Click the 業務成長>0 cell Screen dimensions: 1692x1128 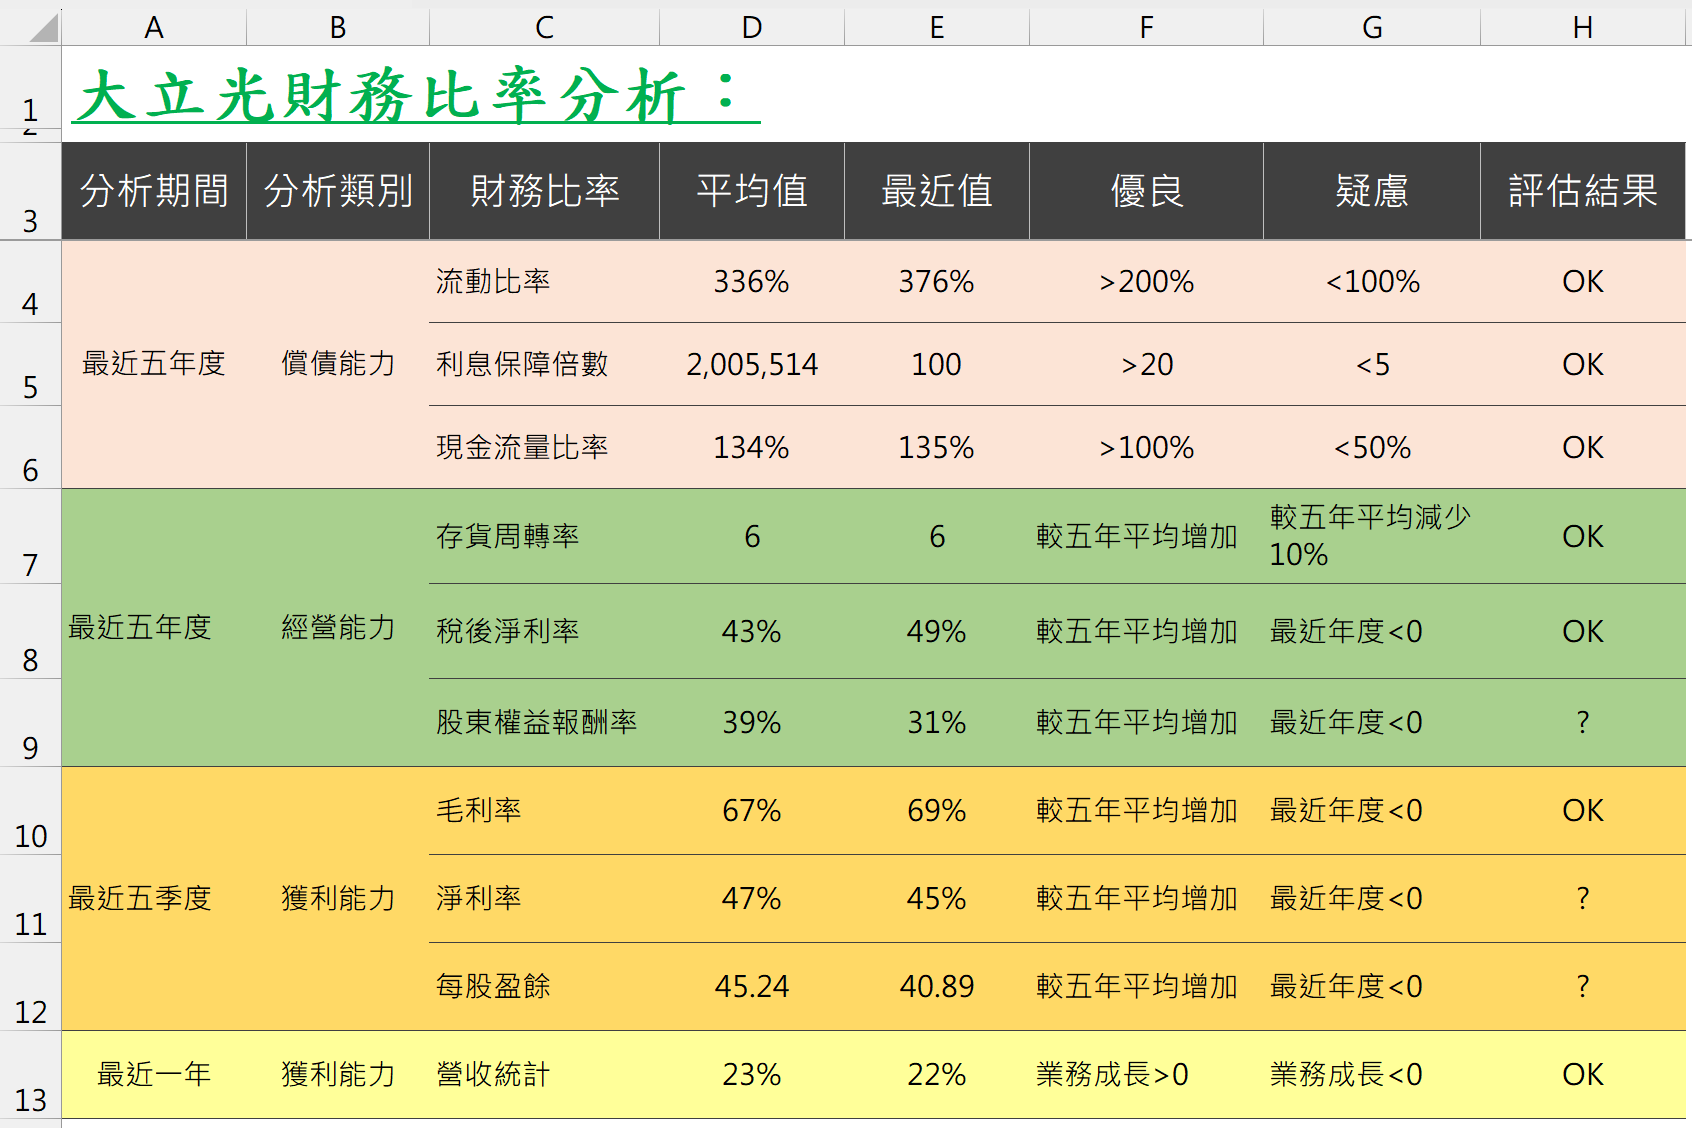1146,1075
